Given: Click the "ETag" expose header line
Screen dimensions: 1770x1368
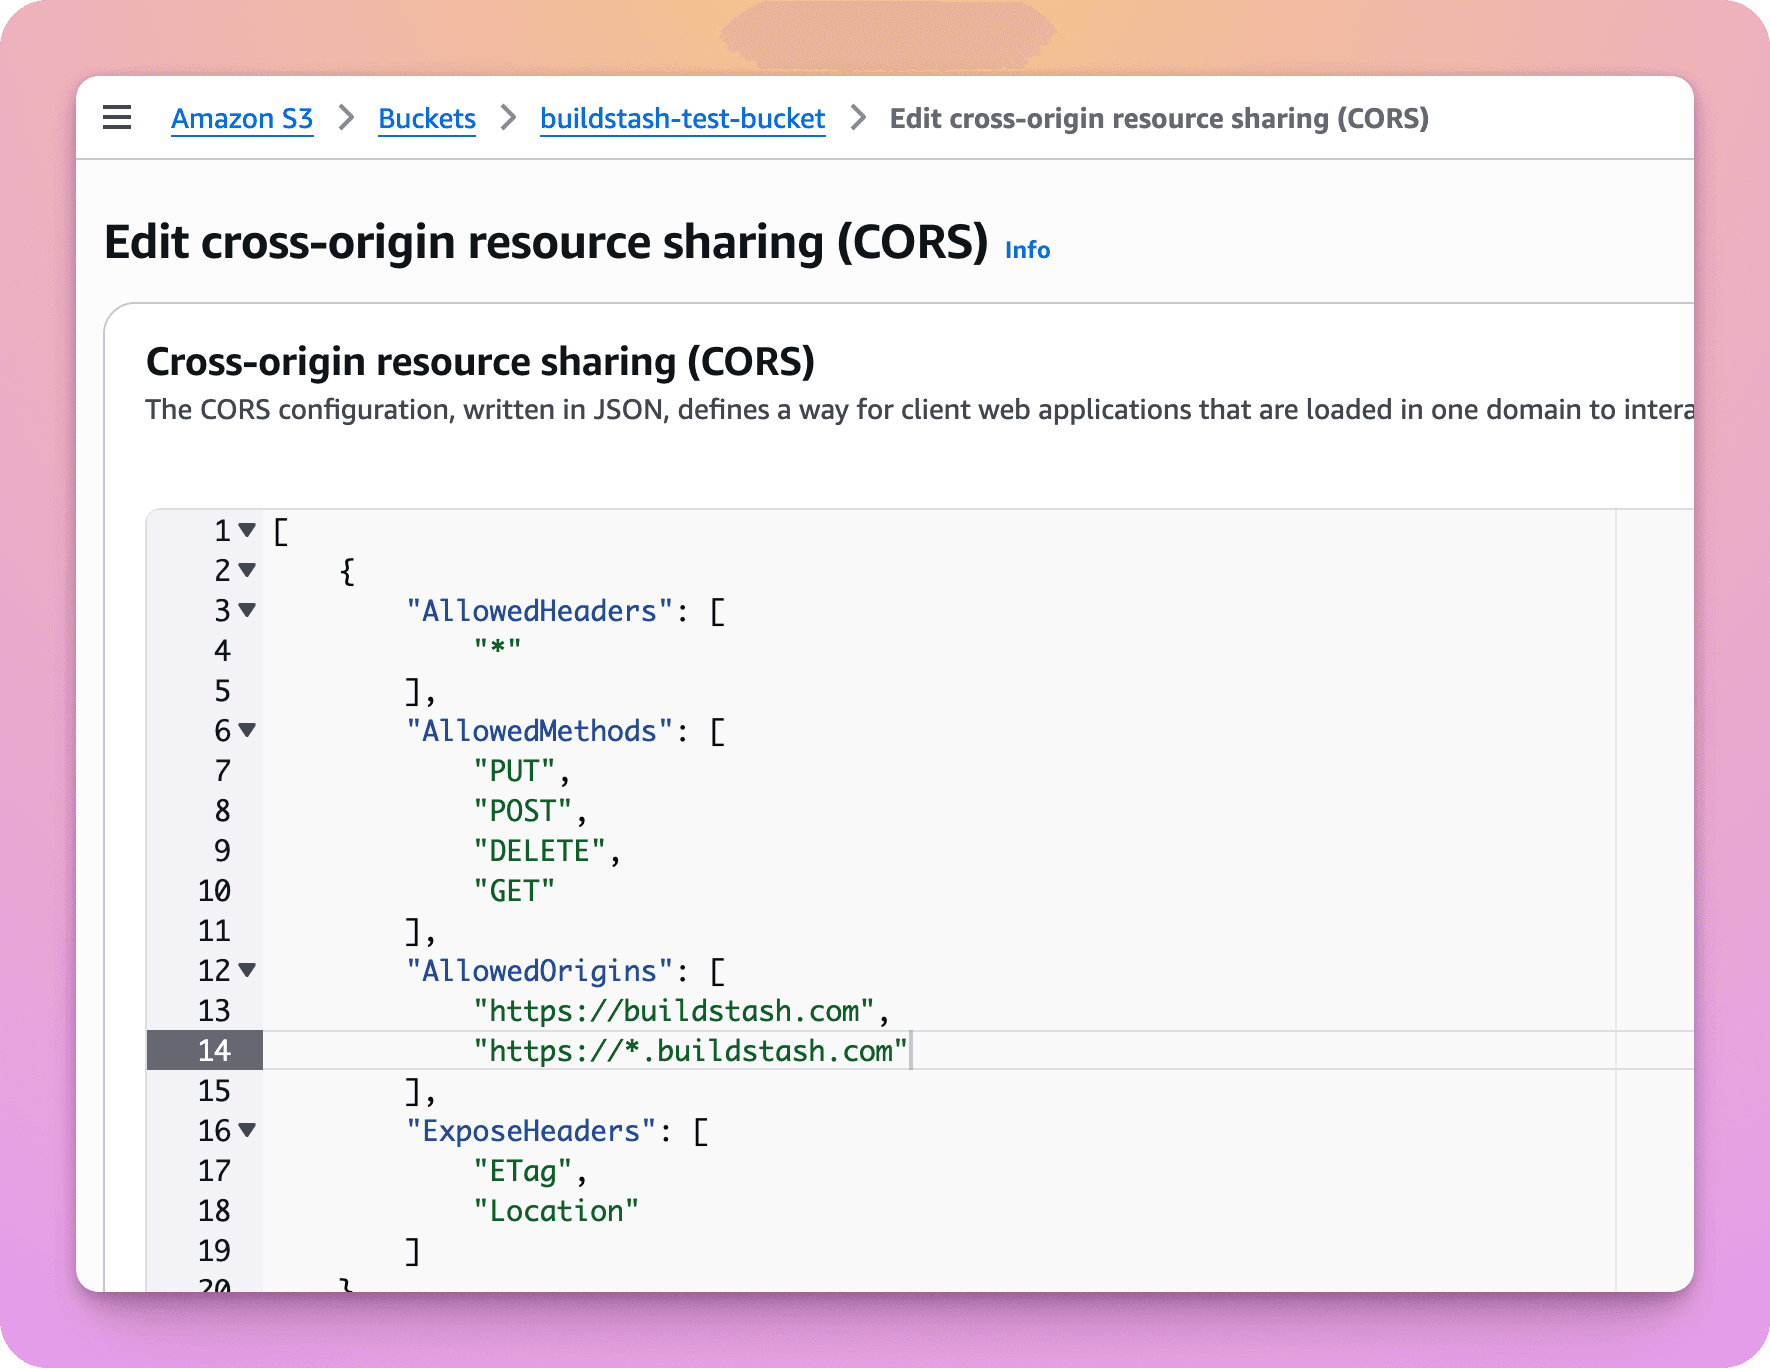Looking at the screenshot, I should click(523, 1171).
